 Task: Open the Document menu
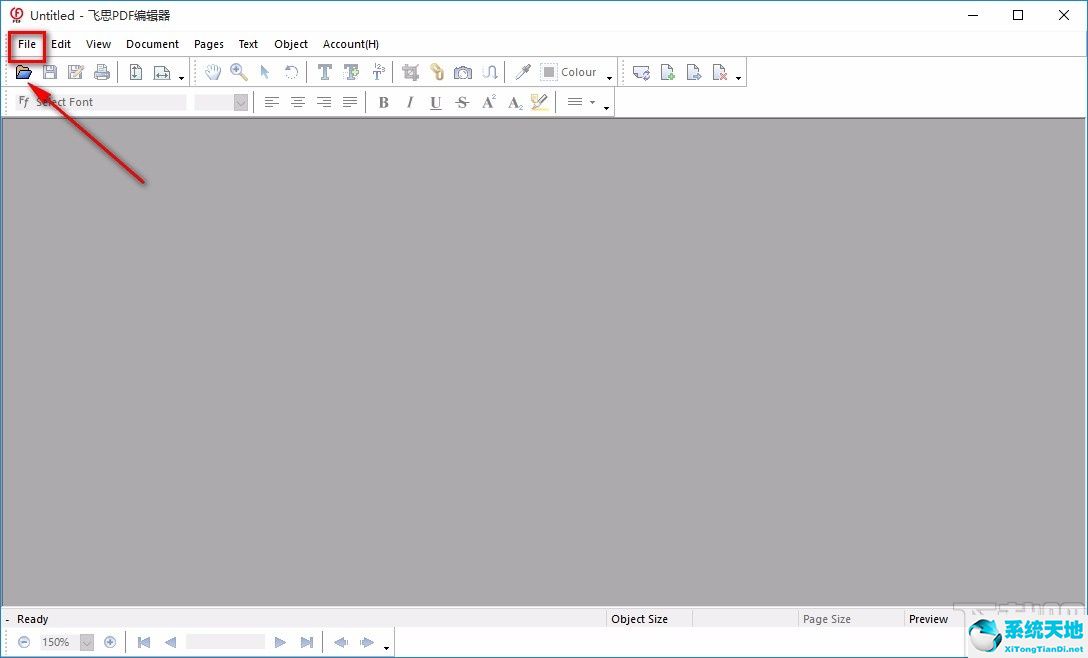coord(152,44)
